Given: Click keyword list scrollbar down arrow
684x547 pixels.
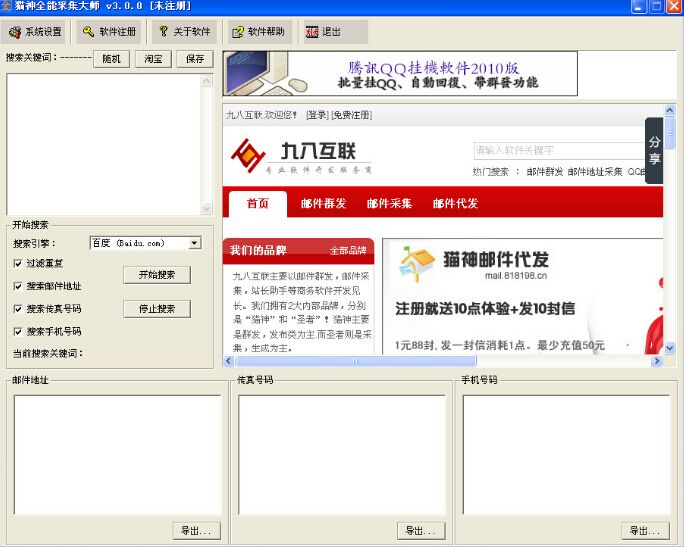Looking at the screenshot, I should [x=207, y=210].
